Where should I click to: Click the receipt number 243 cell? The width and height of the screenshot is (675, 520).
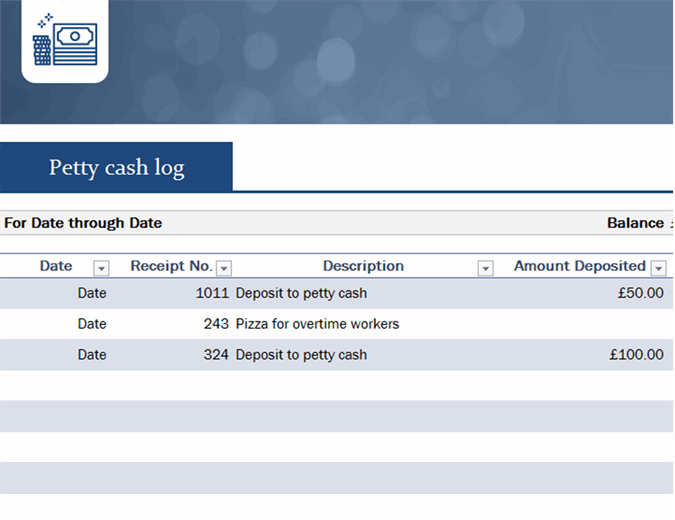[216, 324]
